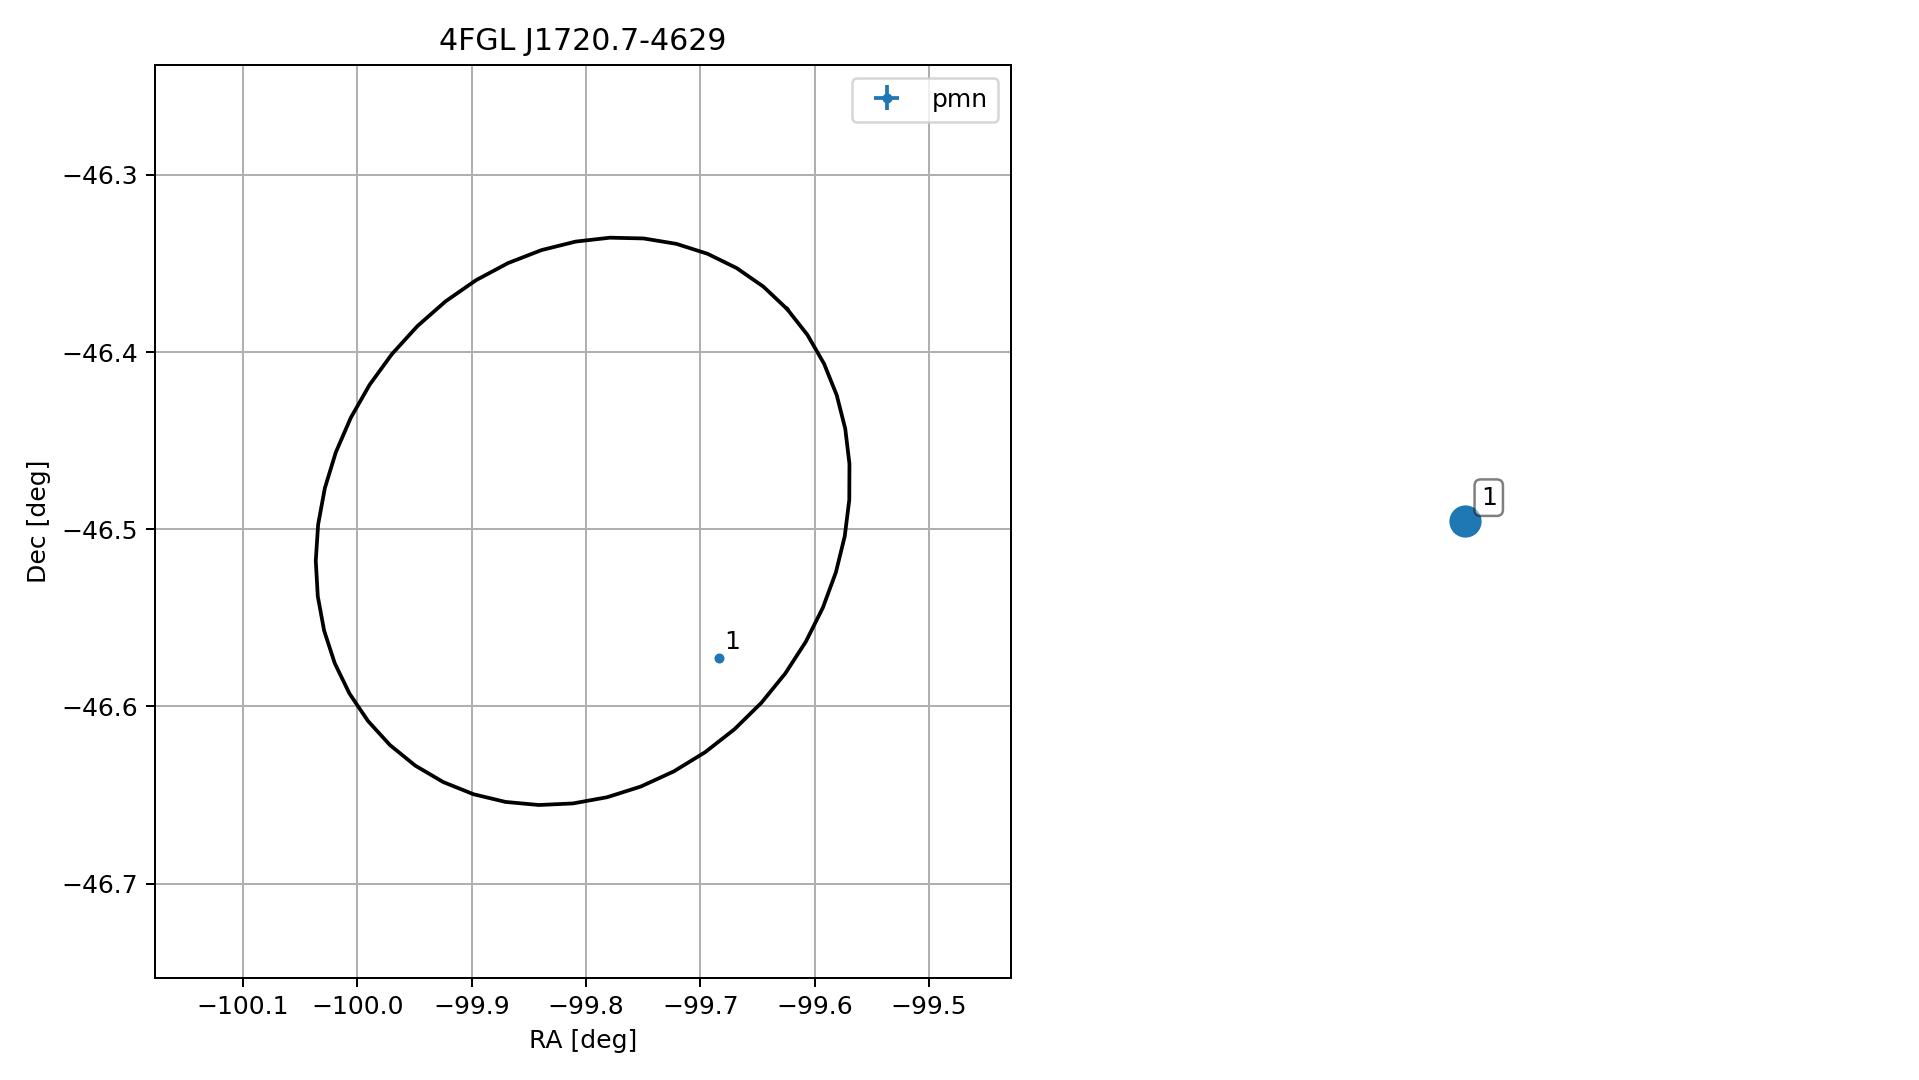The width and height of the screenshot is (1919, 1080).
Task: Click the −99.9 tick label on RA axis
Action: (x=472, y=1006)
